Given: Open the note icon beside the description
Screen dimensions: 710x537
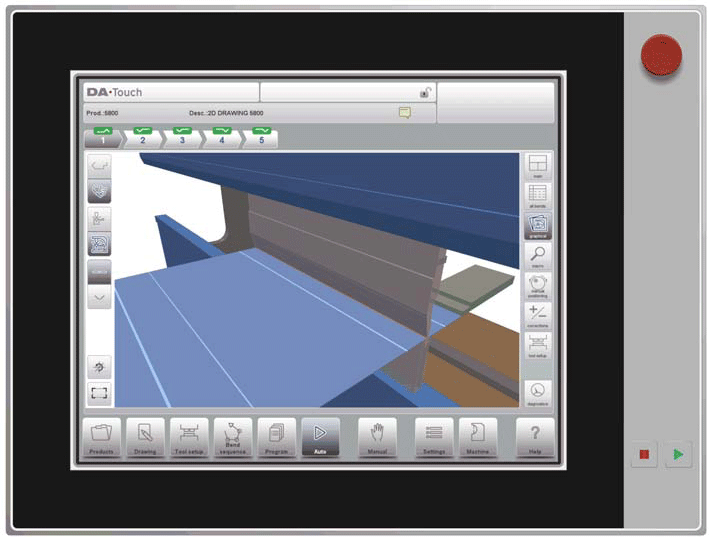Looking at the screenshot, I should 405,113.
